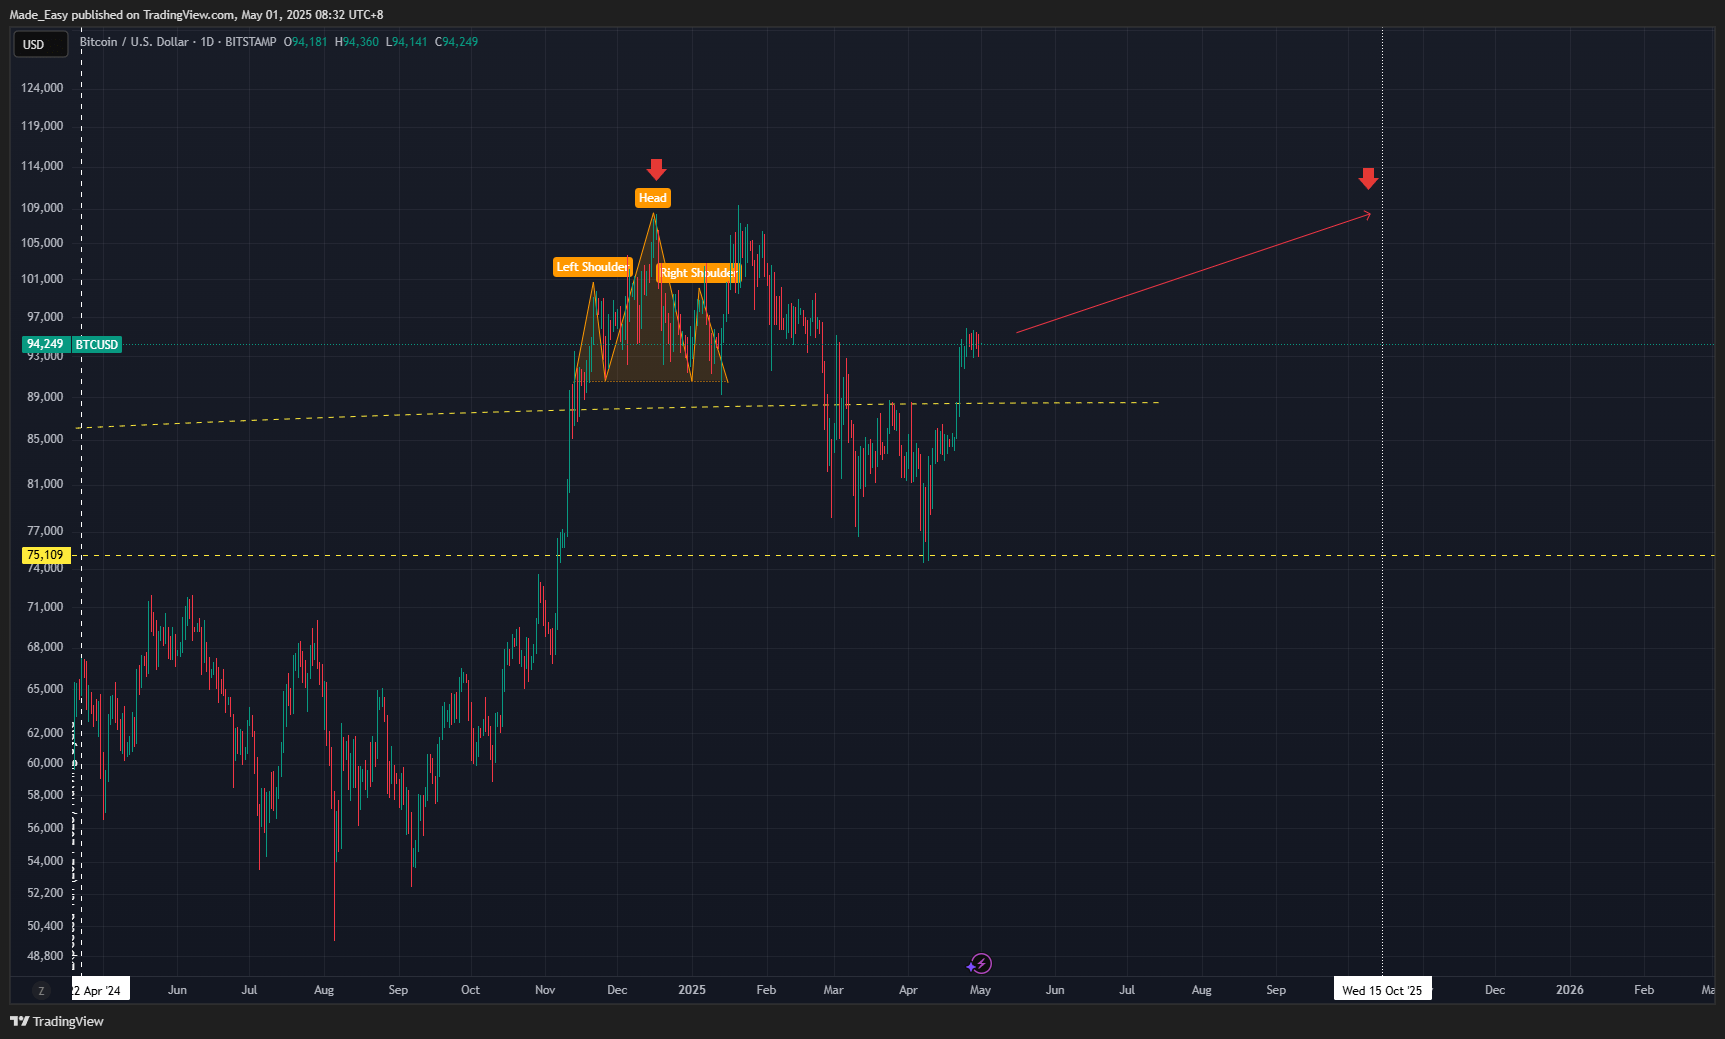
Task: Click the red down arrow above the Head label
Action: (655, 169)
